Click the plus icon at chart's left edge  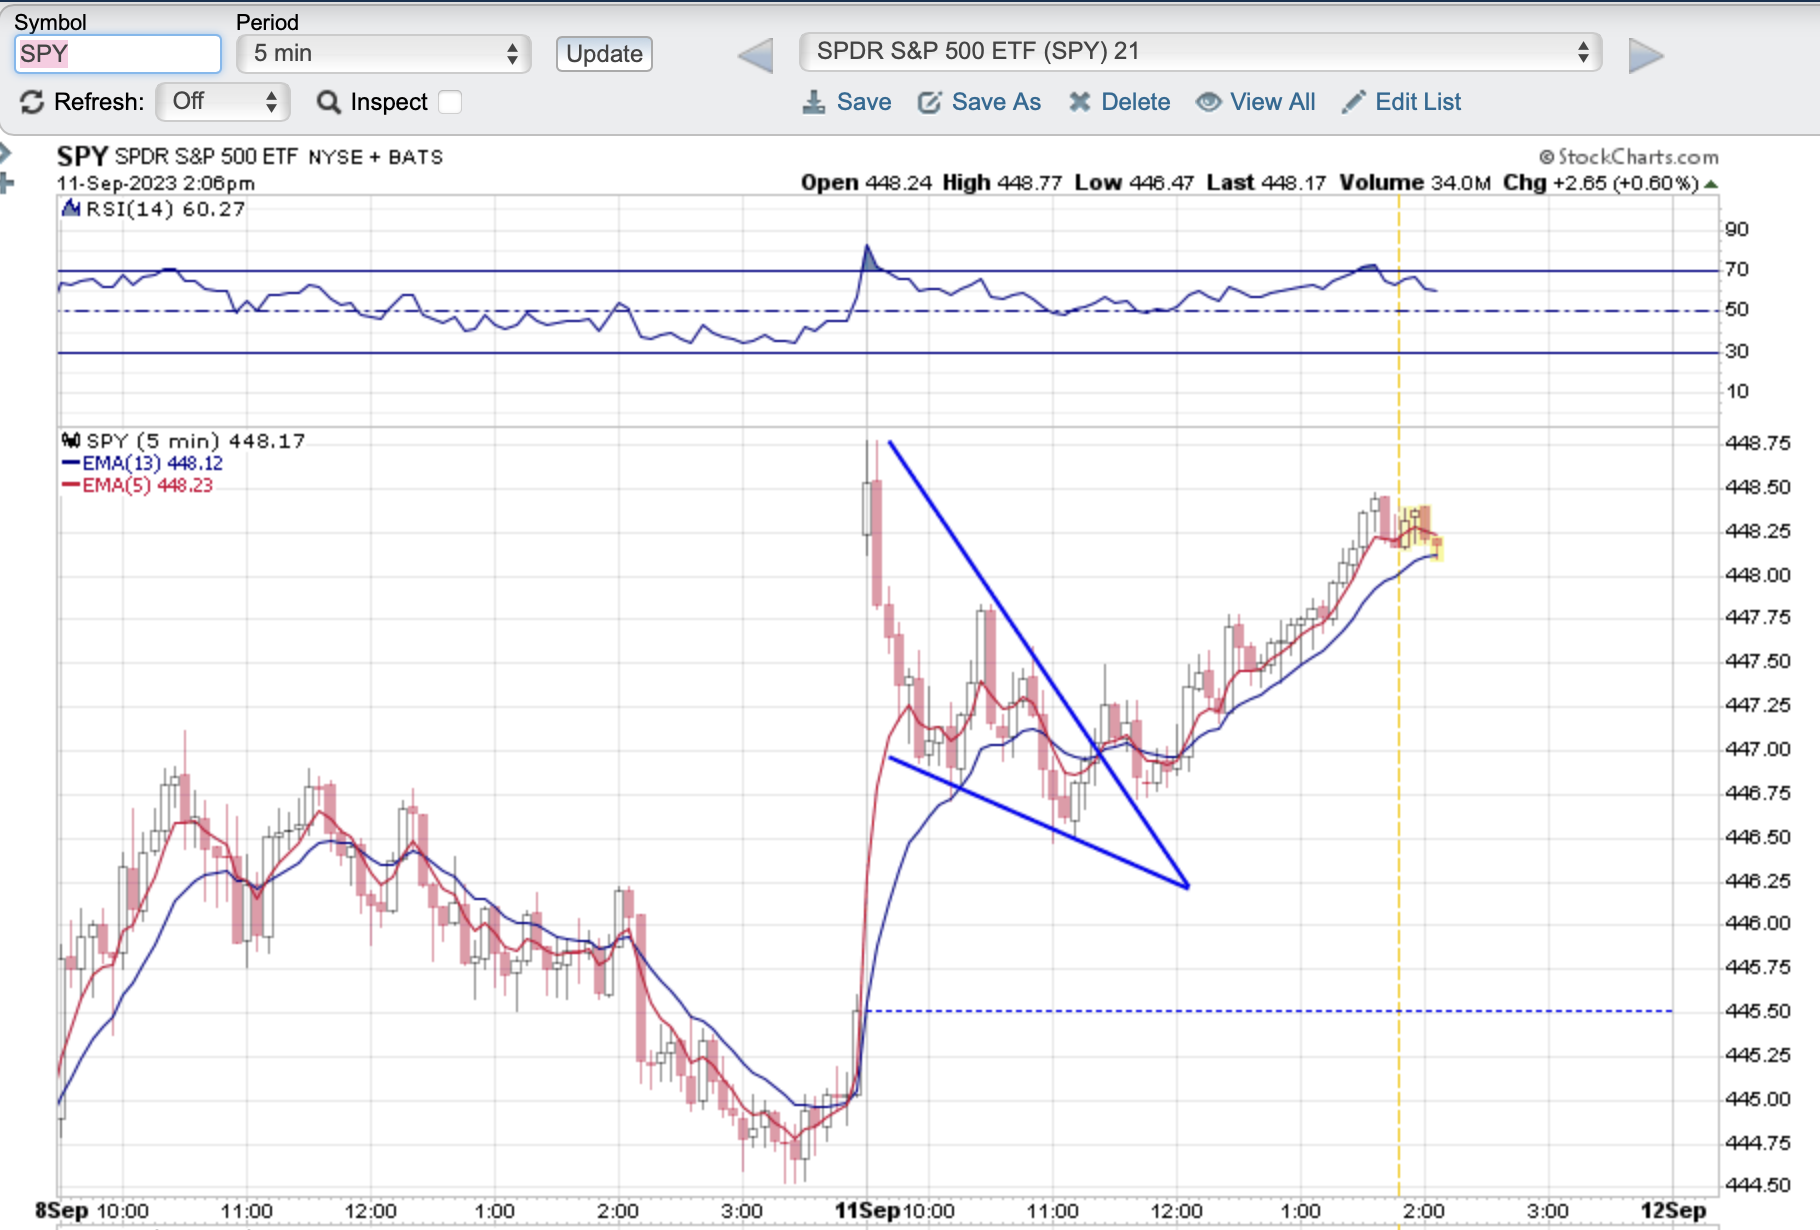click(x=6, y=183)
